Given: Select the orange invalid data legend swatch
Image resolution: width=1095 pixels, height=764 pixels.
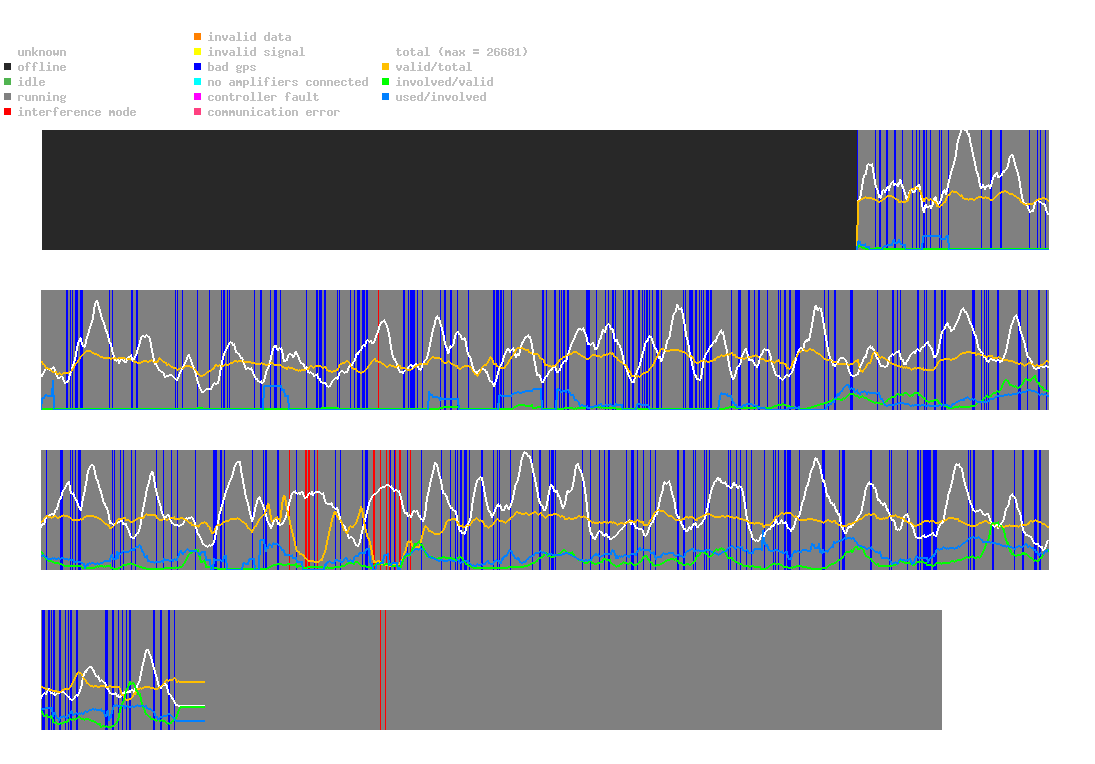Looking at the screenshot, I should coord(198,37).
